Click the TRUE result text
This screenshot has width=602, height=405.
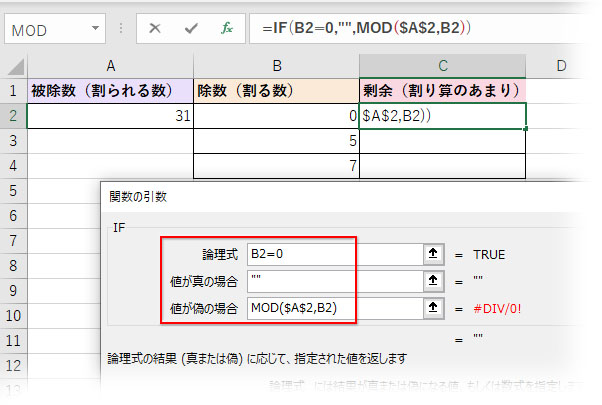click(x=489, y=255)
